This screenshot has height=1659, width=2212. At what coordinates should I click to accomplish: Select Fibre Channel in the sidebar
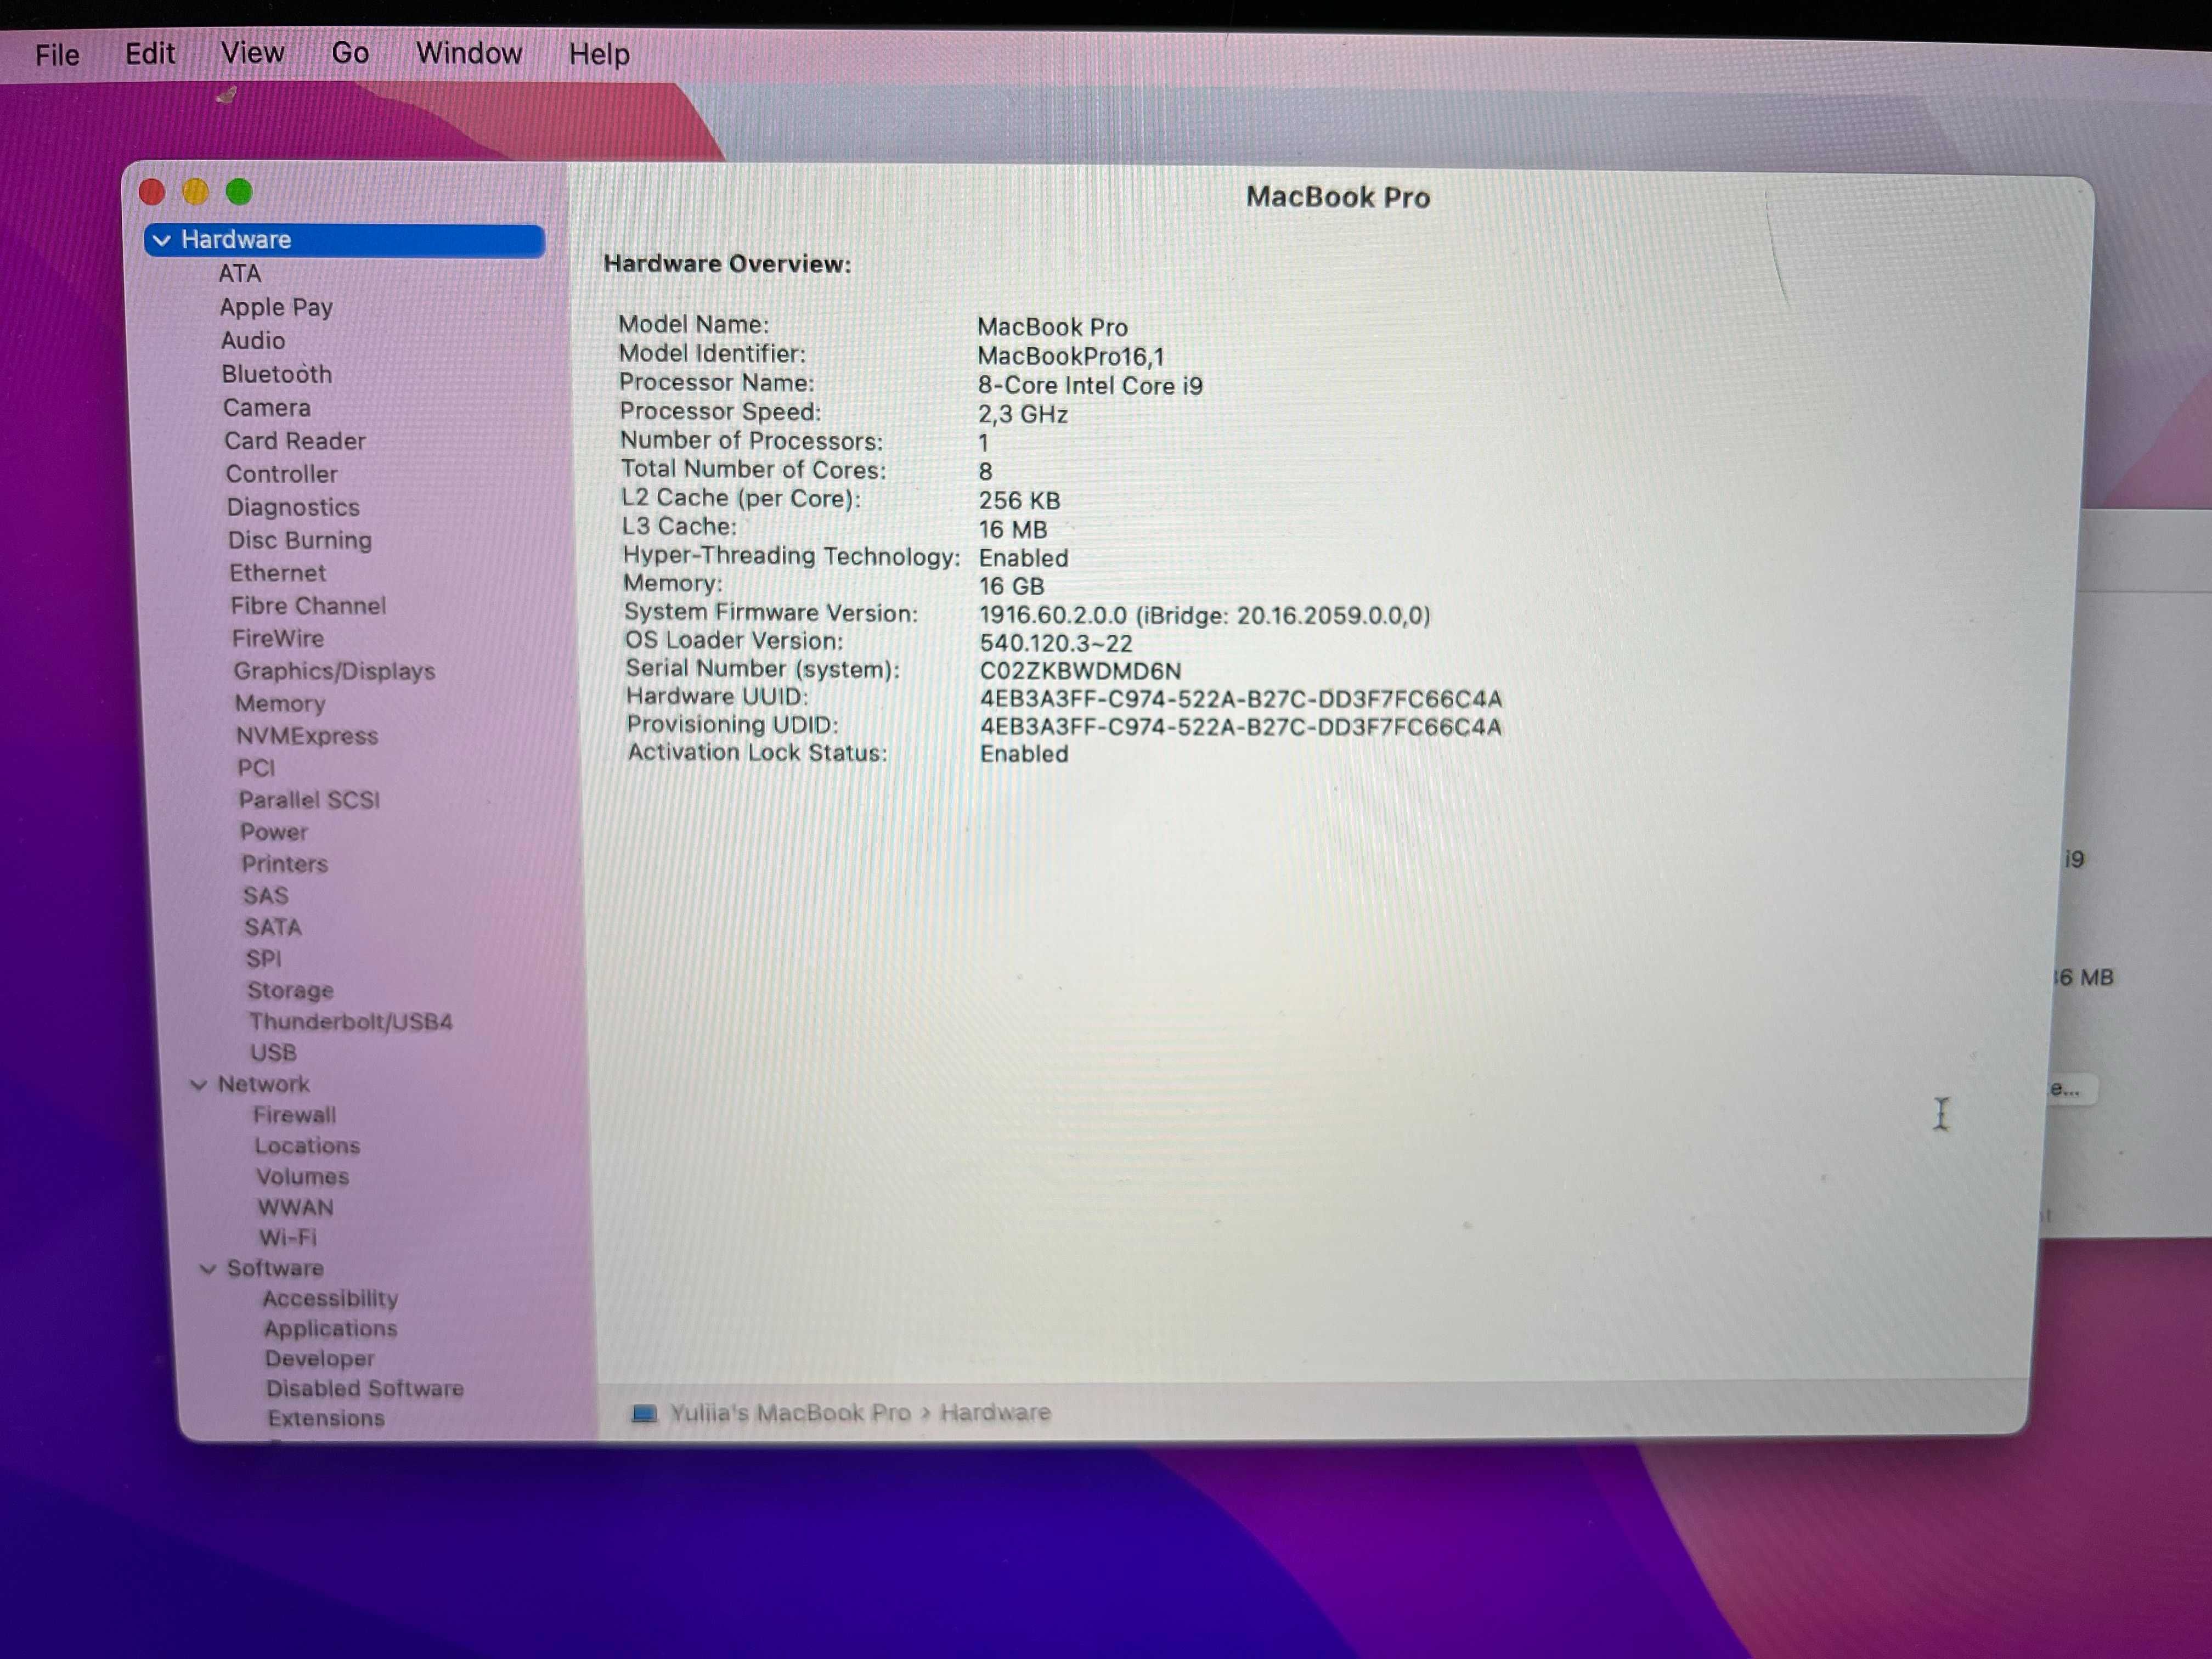(x=307, y=605)
